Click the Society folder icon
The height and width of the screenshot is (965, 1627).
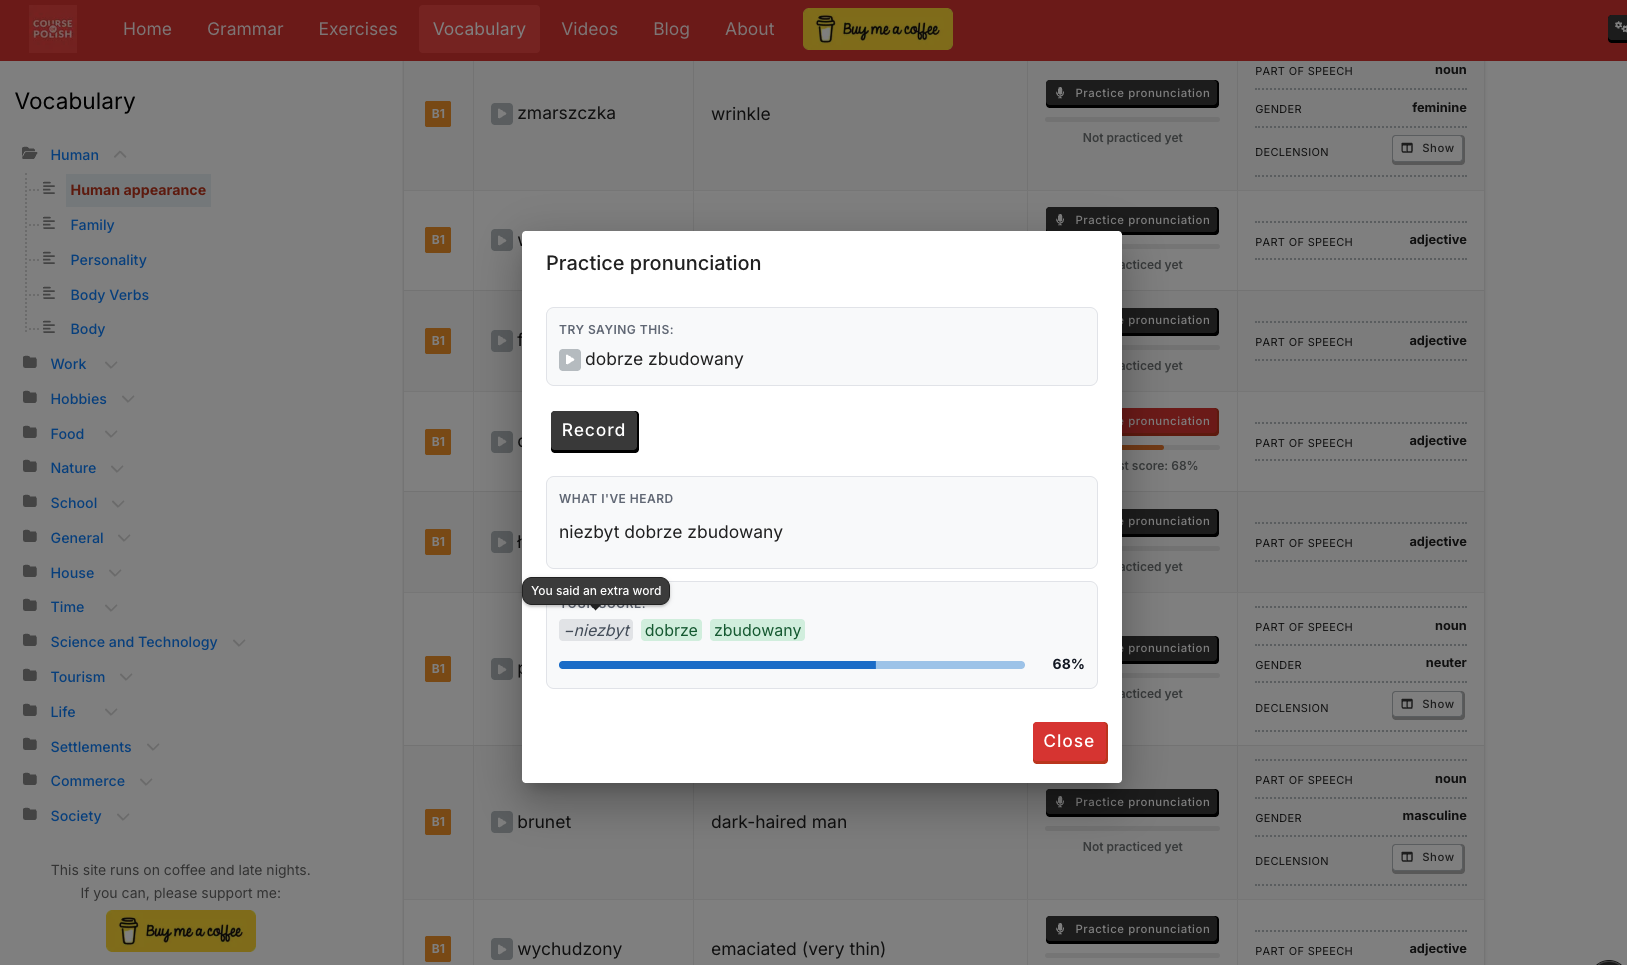click(x=30, y=815)
